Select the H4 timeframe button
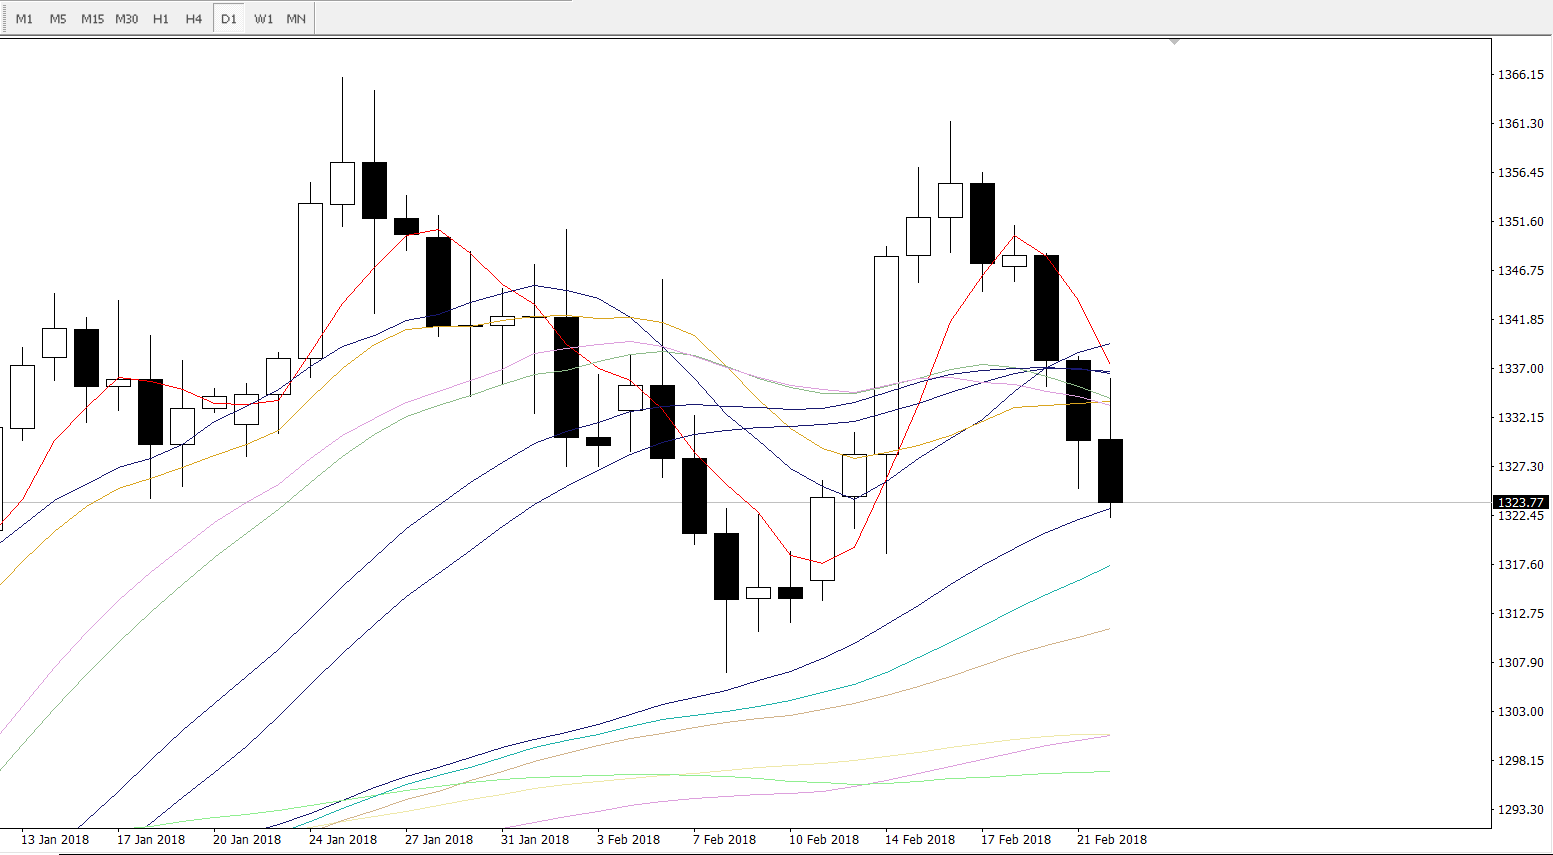Screen dimensions: 1553x855 coord(194,19)
